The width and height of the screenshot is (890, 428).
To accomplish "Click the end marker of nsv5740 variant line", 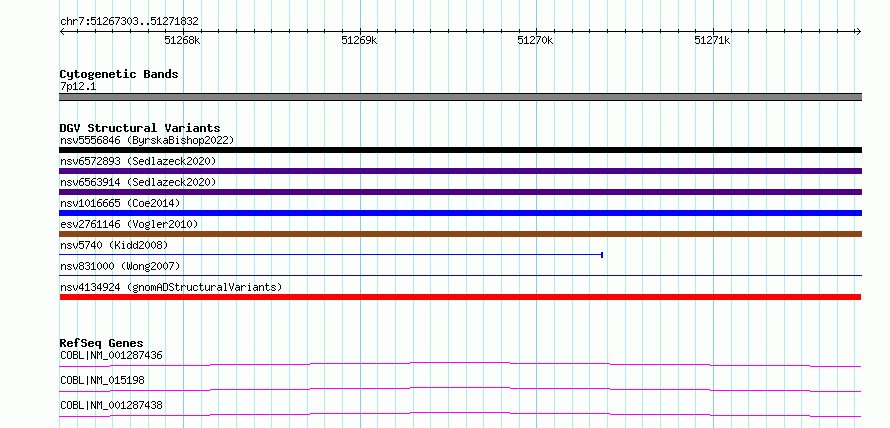I will 602,255.
